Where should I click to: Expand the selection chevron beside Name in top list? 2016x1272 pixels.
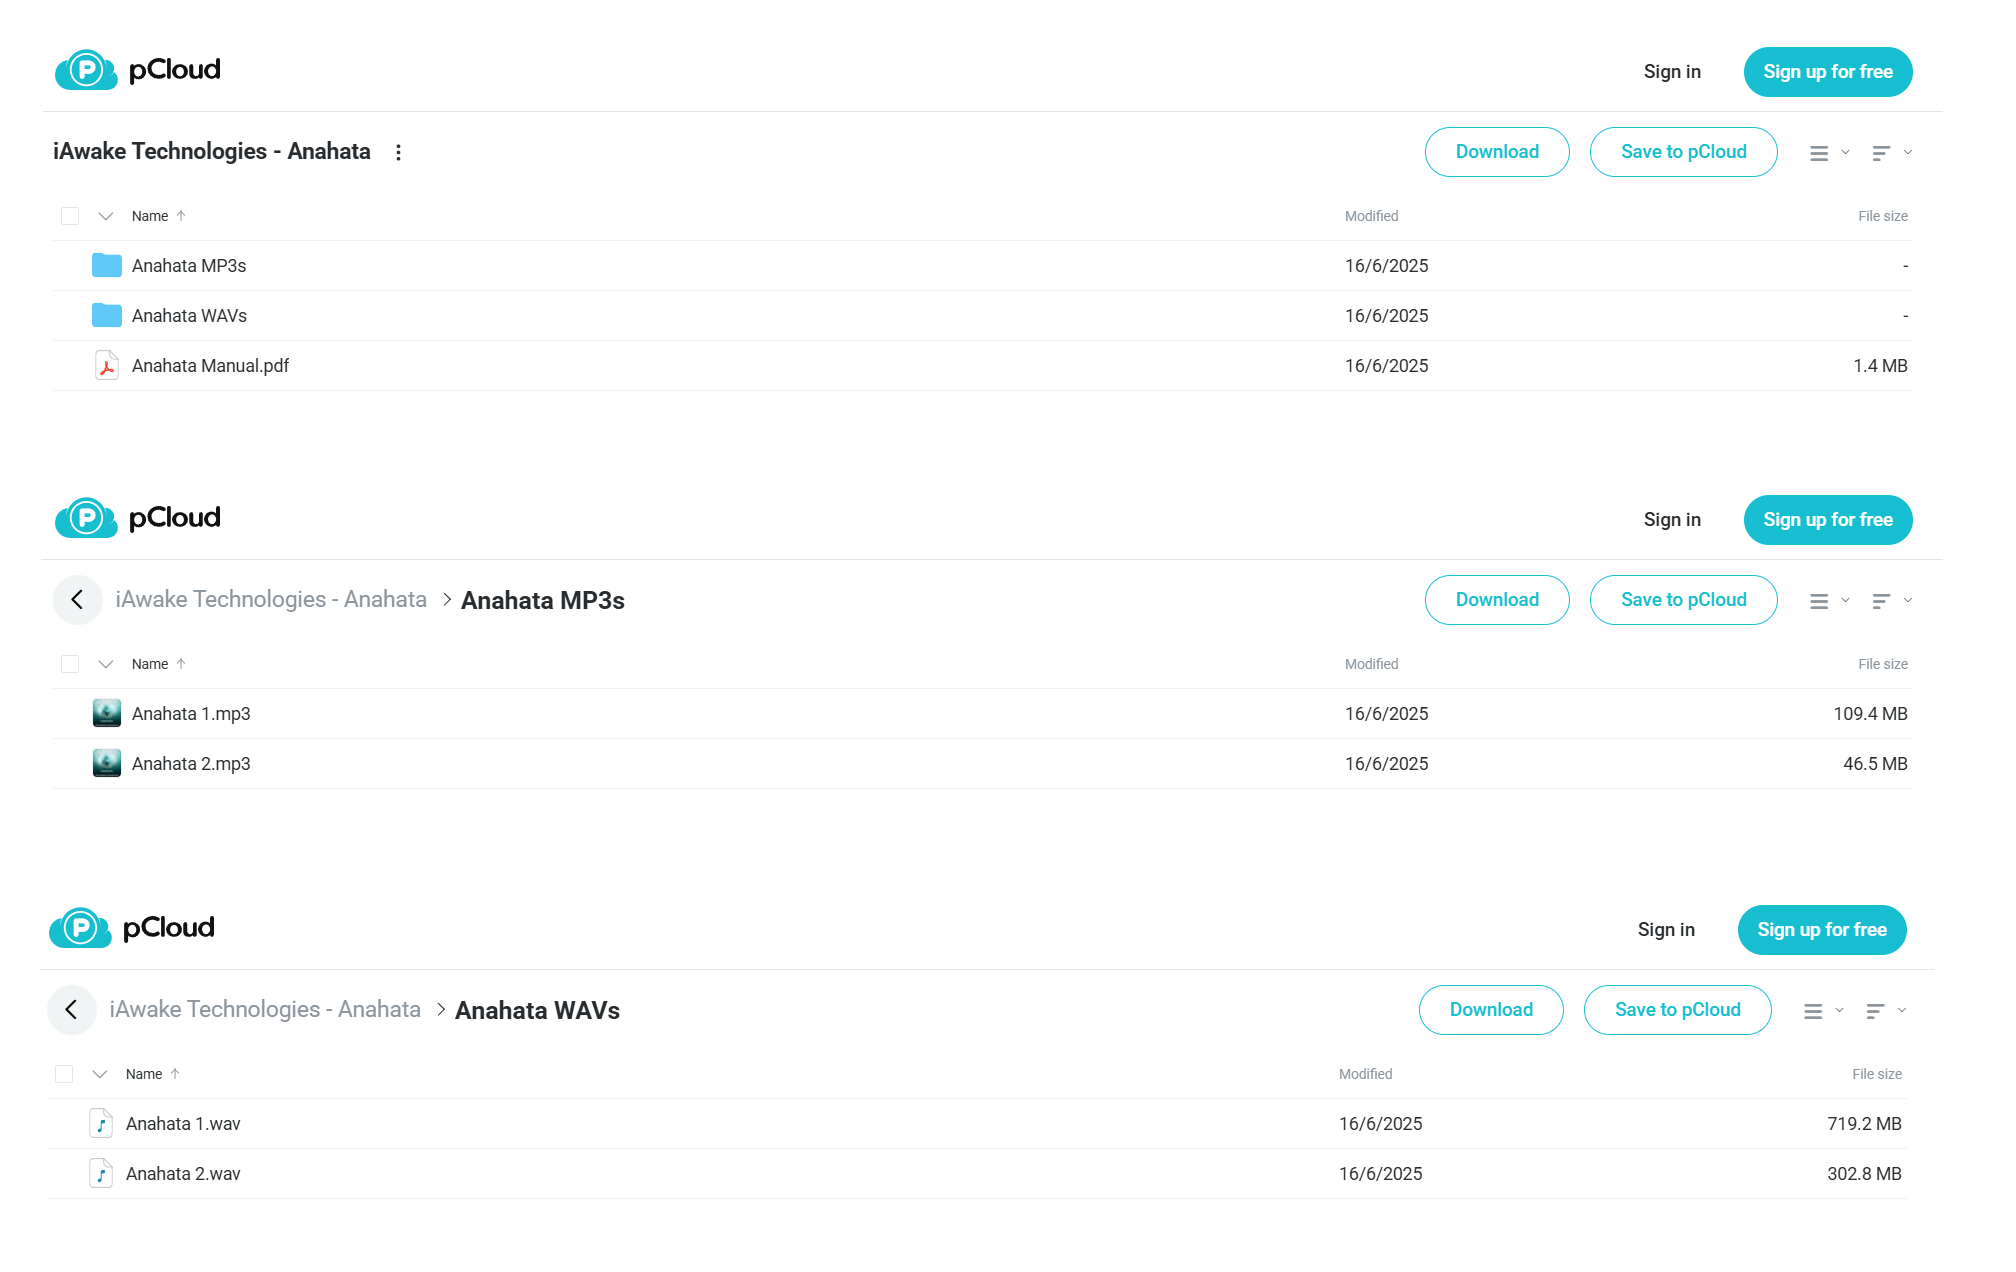click(105, 216)
